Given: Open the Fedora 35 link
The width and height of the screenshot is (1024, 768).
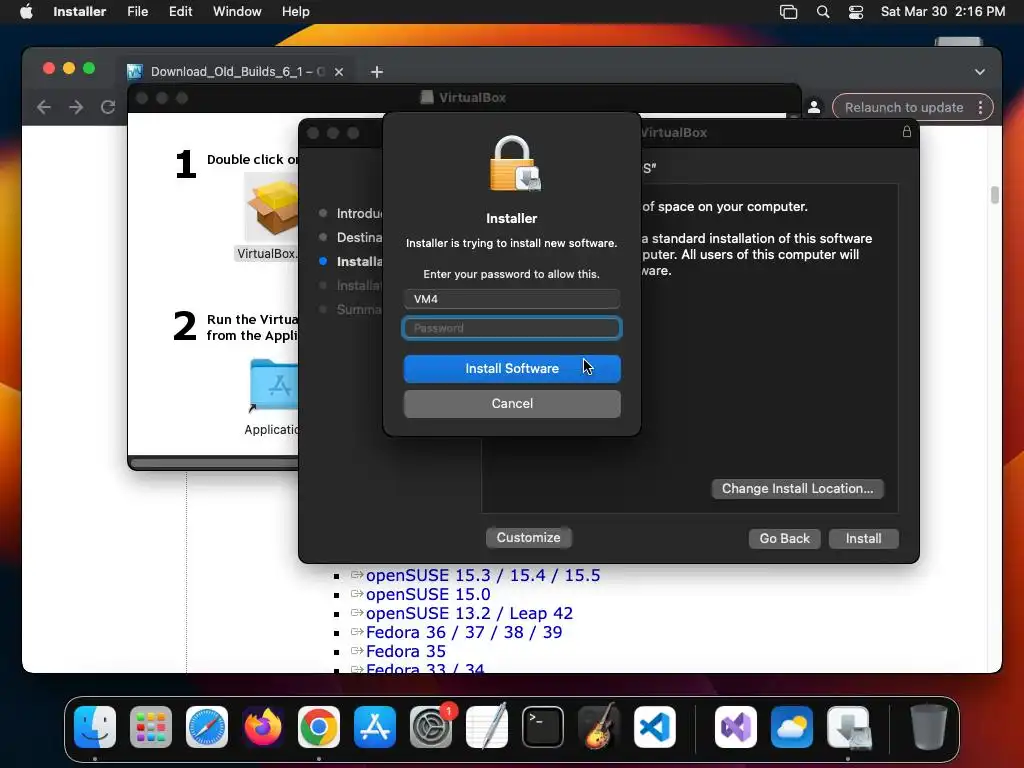Looking at the screenshot, I should click(x=406, y=651).
